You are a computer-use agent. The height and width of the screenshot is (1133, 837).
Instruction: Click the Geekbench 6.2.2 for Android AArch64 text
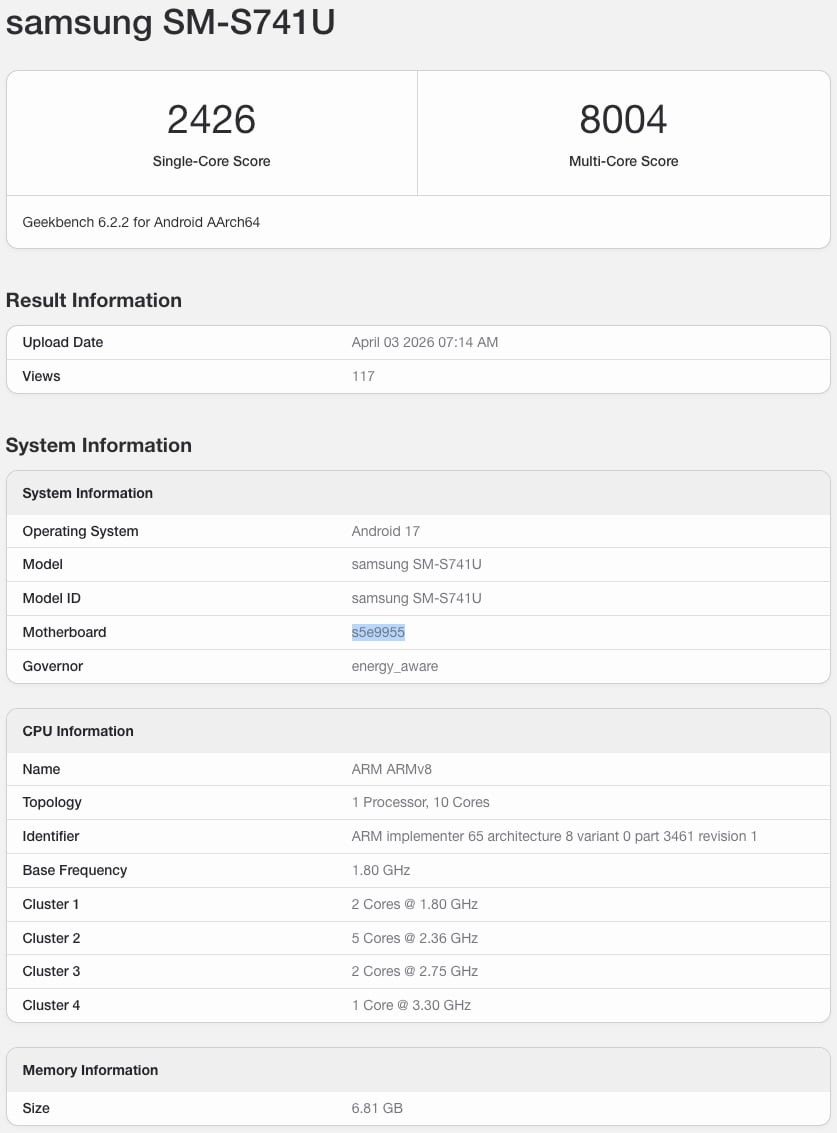coord(141,222)
